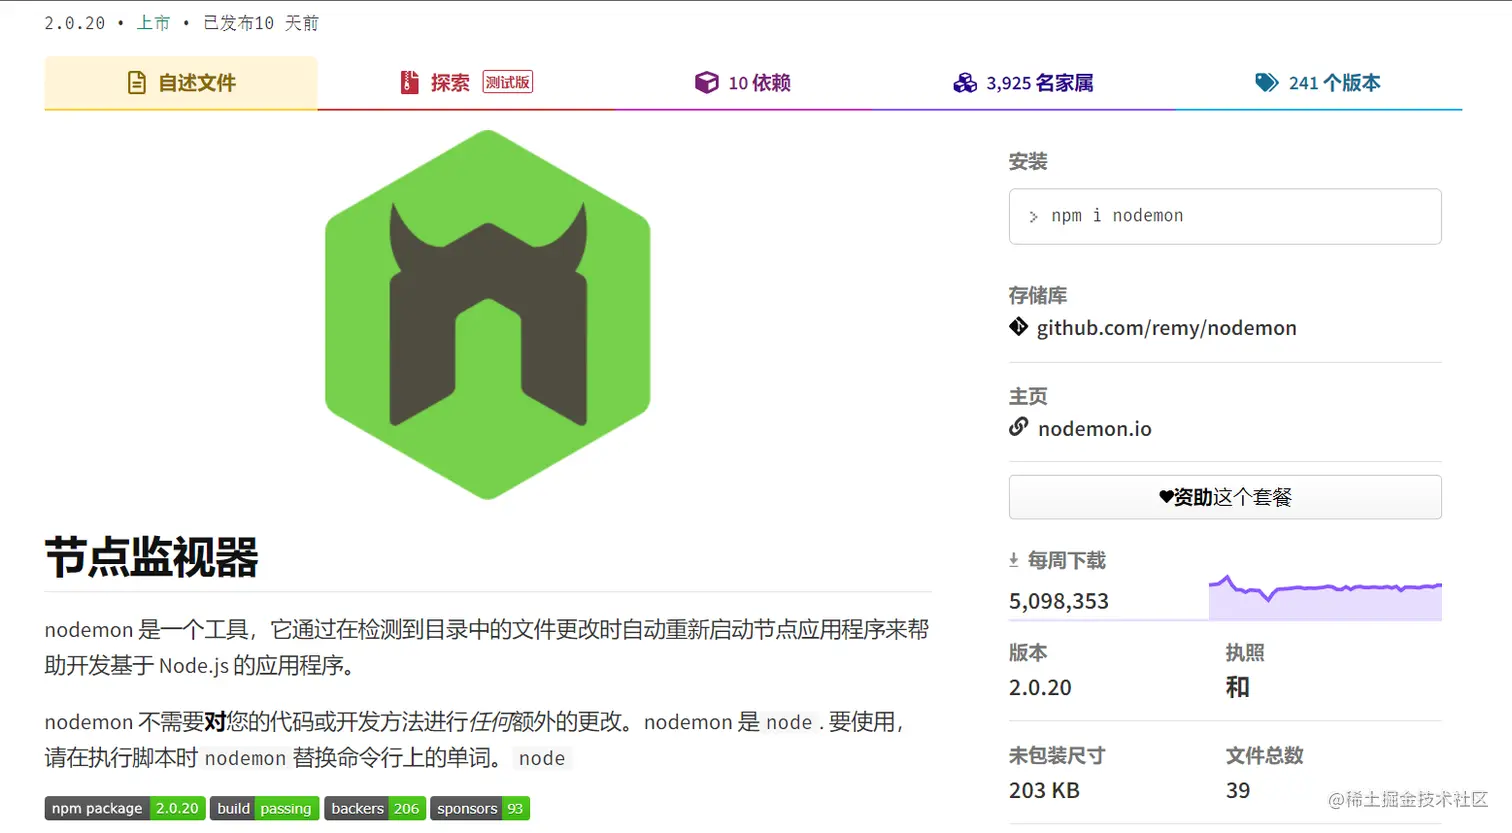Screen dimensions: 1512x833
Task: Click the git repository diamond icon
Action: (x=1019, y=326)
